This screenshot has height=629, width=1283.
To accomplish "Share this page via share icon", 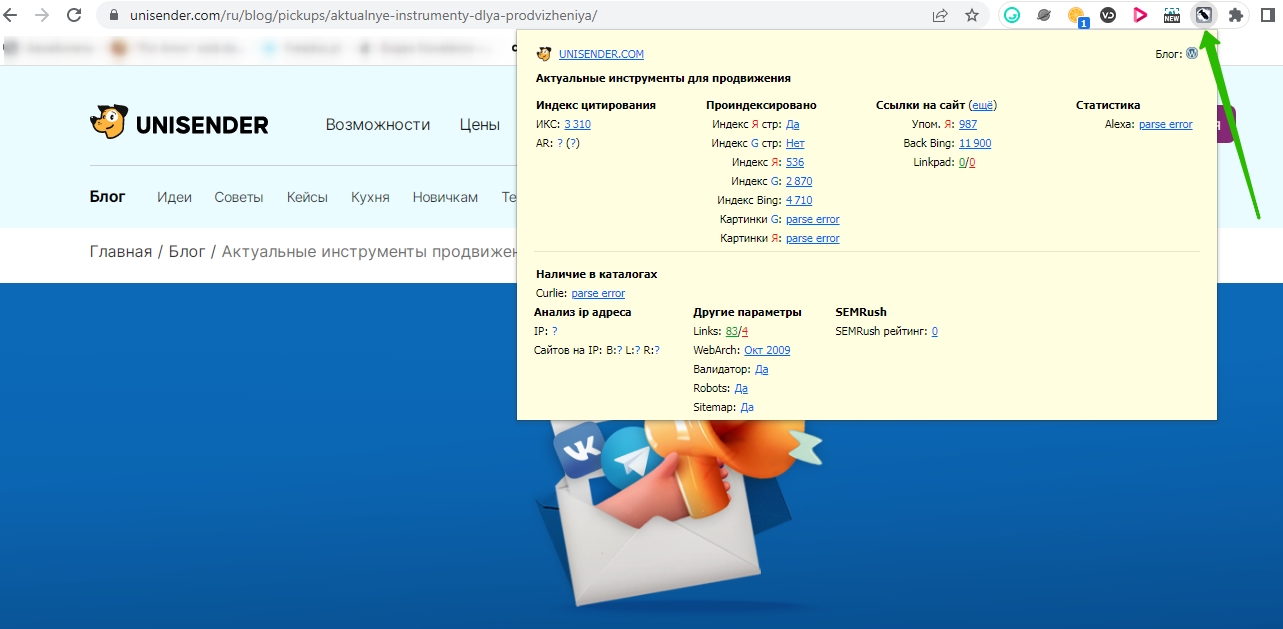I will [x=940, y=15].
